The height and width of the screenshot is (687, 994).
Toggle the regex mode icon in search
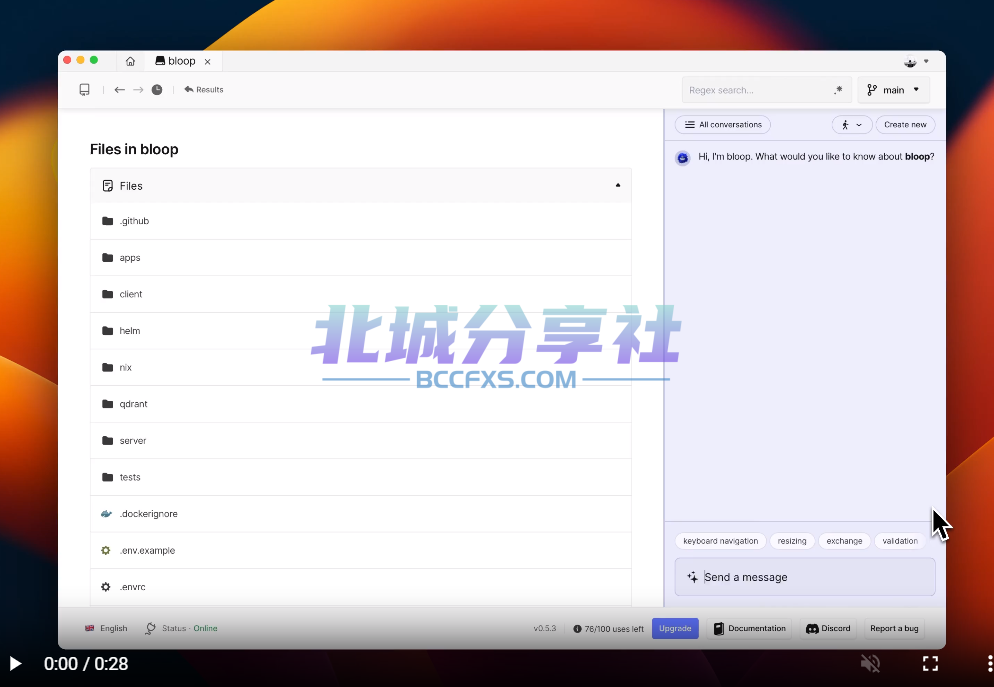pyautogui.click(x=838, y=90)
